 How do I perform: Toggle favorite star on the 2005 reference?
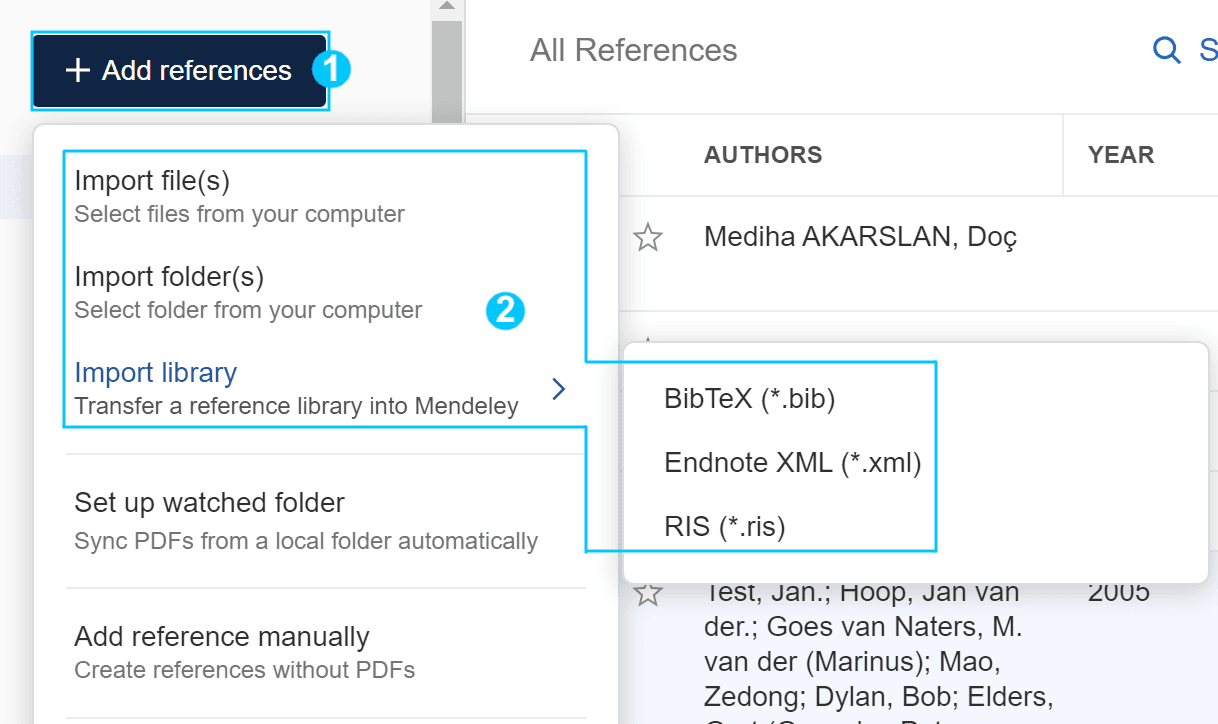tap(648, 593)
